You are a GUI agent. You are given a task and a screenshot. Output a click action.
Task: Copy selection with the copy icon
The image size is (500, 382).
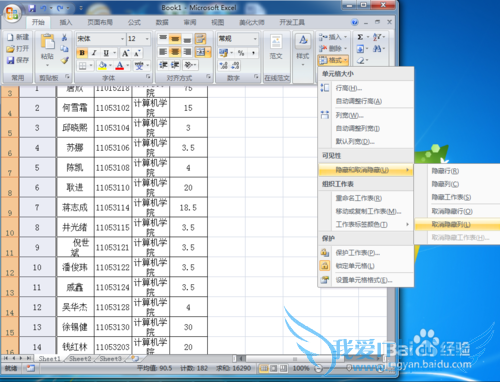[64, 49]
